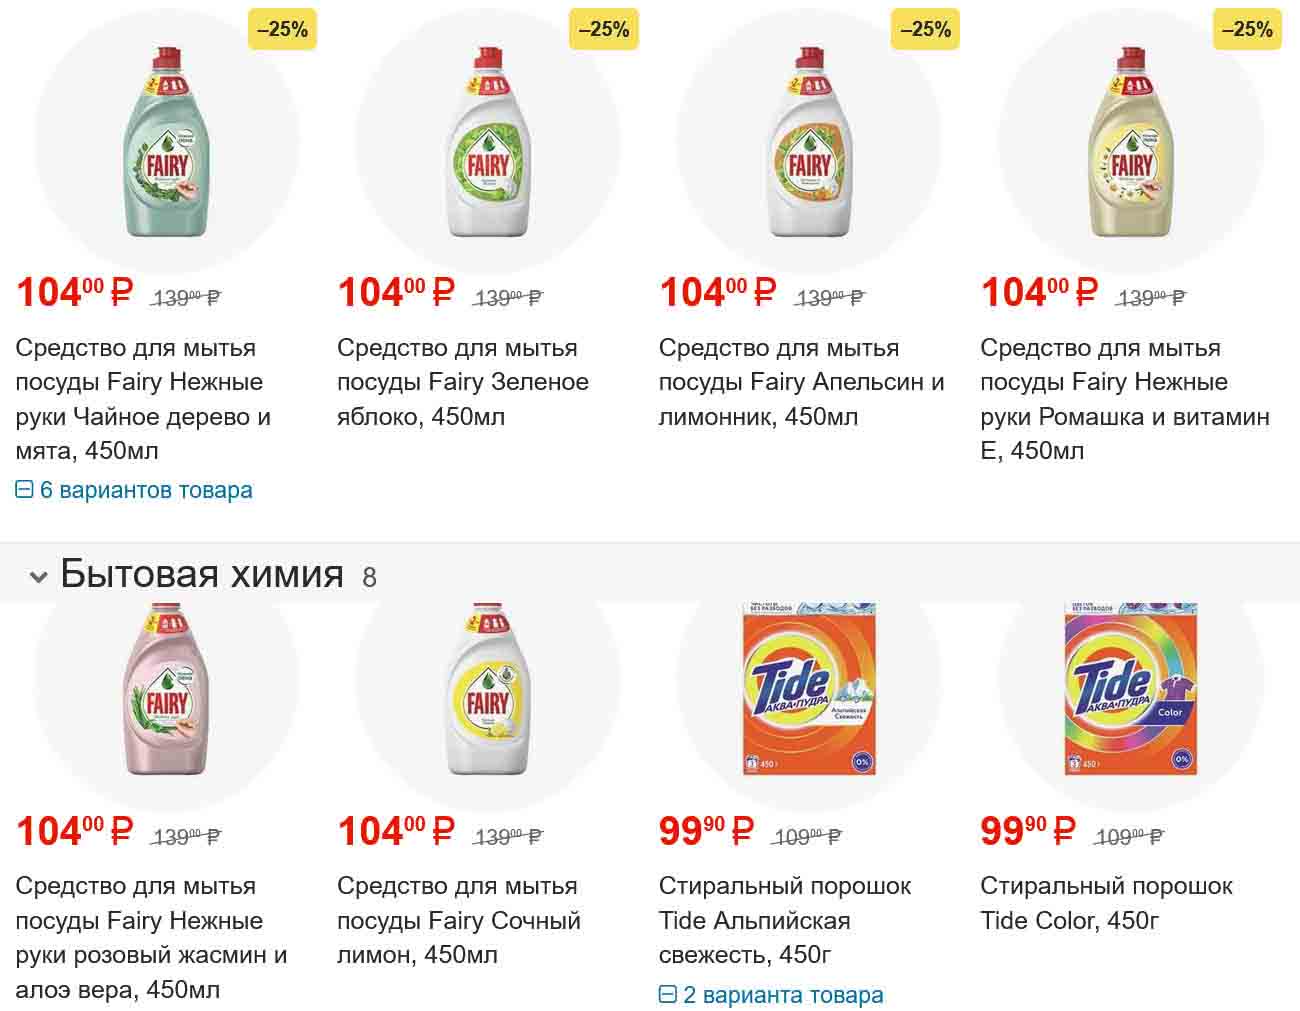The image size is (1300, 1011).
Task: Click –25% badge on Fairy Чайное дерево
Action: (282, 30)
